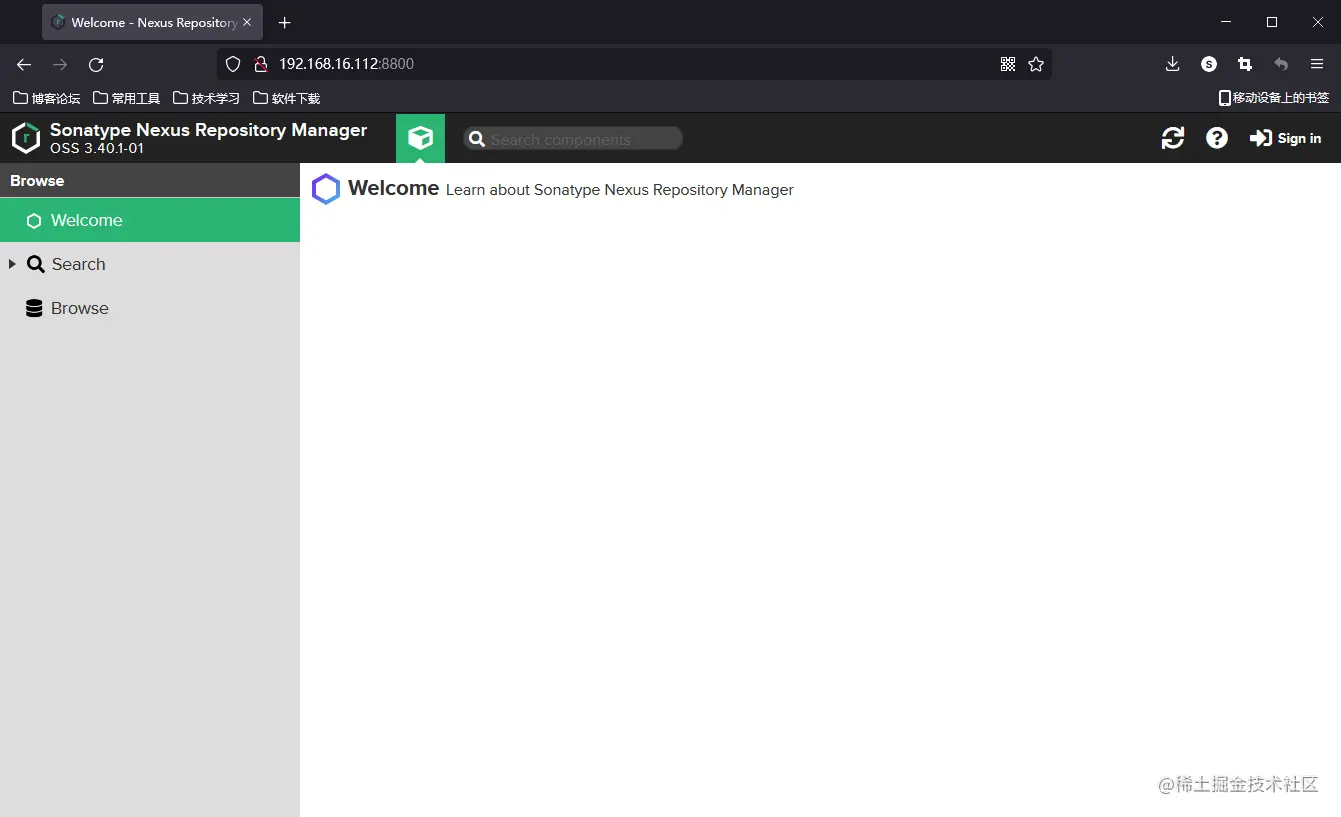Click the Browse sidebar header
Screen dimensions: 1341x817
[150, 181]
